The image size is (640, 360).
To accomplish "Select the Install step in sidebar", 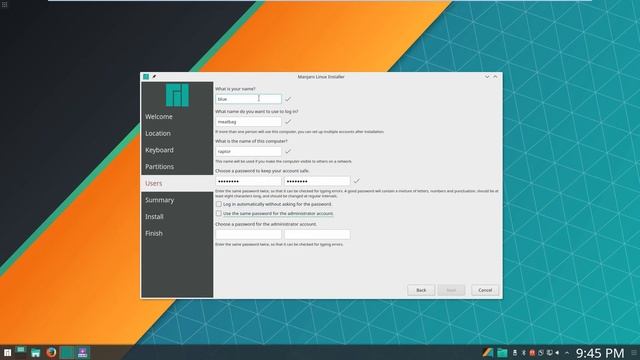I will [x=177, y=217].
